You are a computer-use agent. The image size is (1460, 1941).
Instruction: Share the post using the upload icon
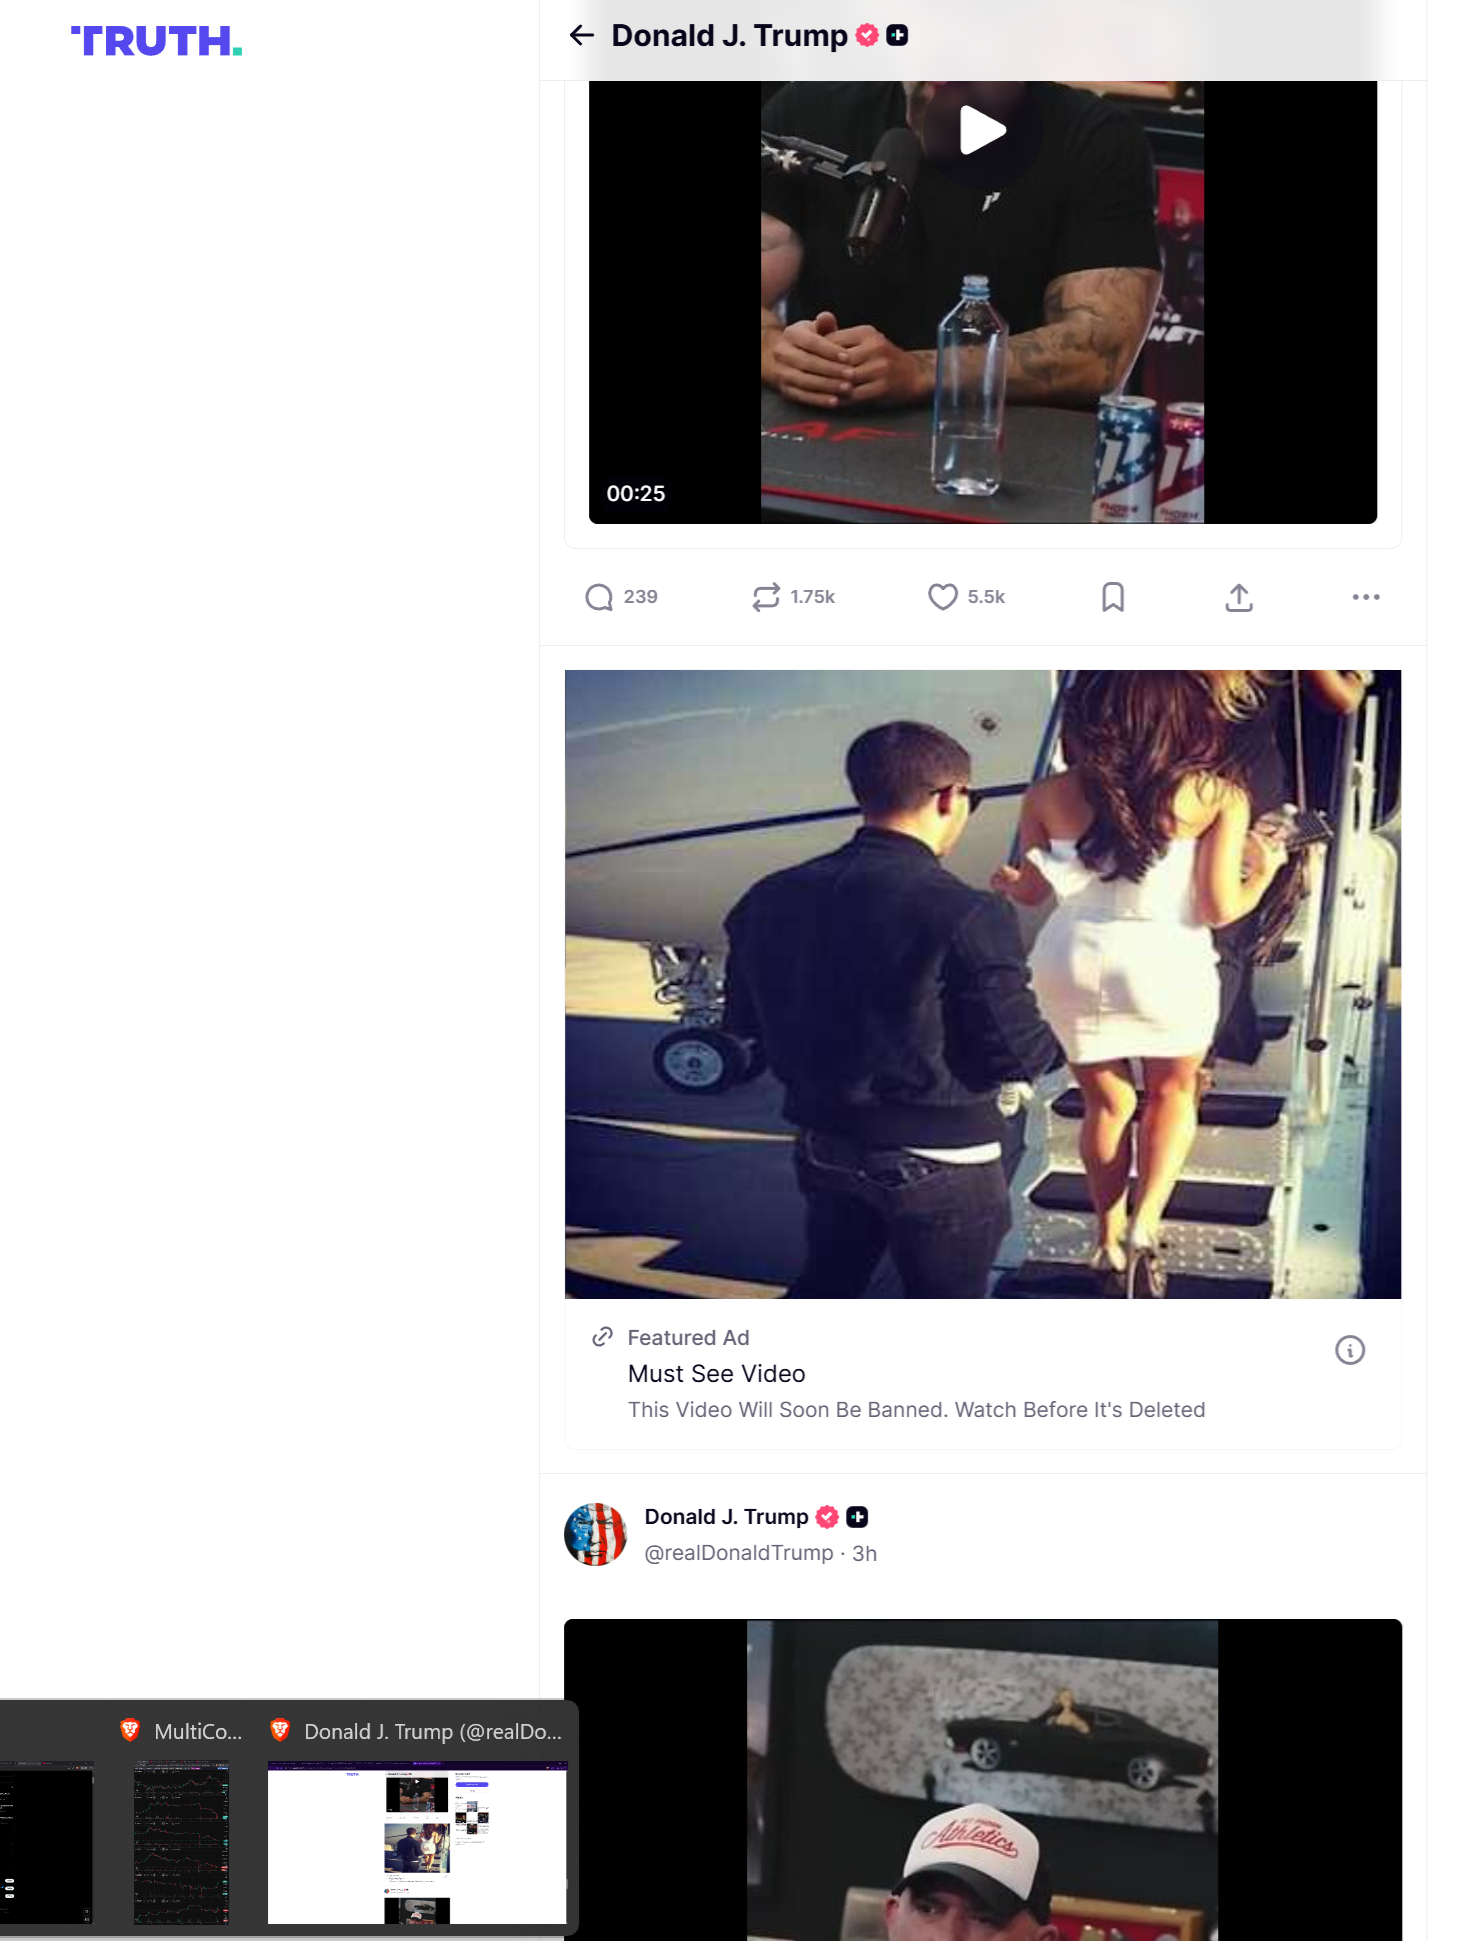(x=1239, y=597)
